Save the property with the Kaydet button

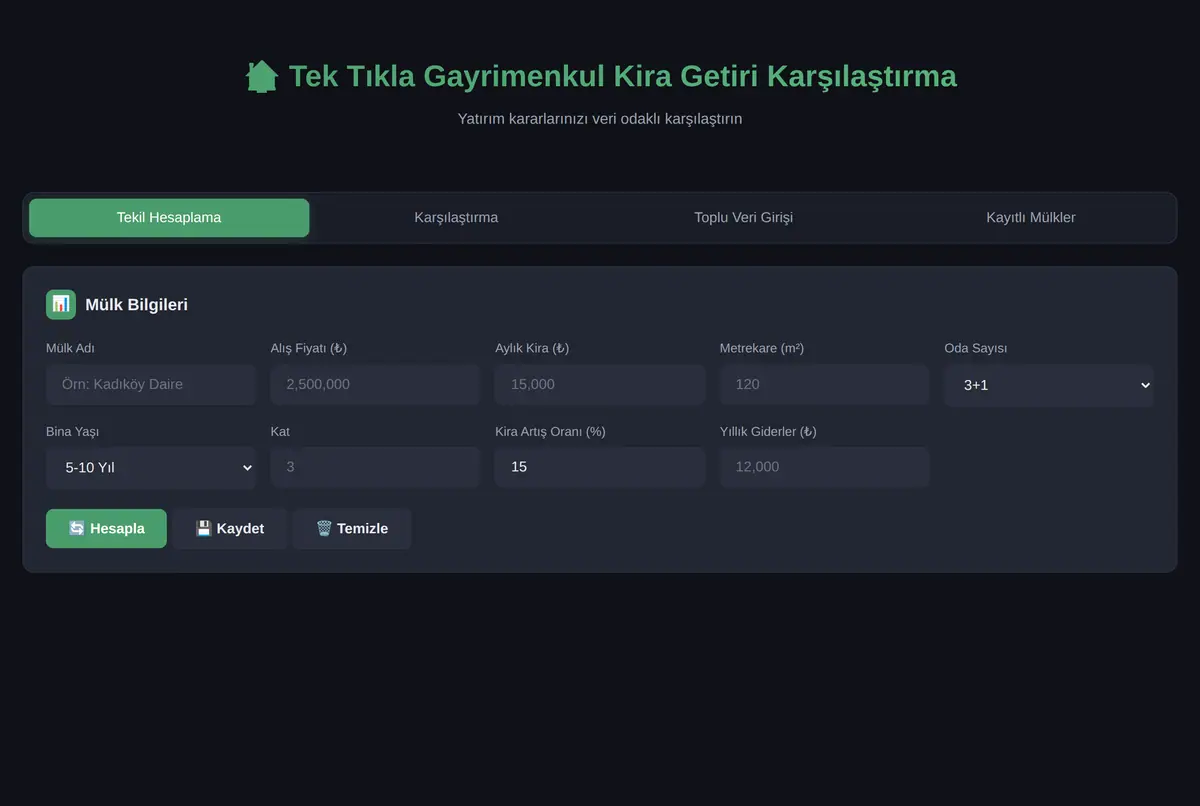pyautogui.click(x=230, y=528)
